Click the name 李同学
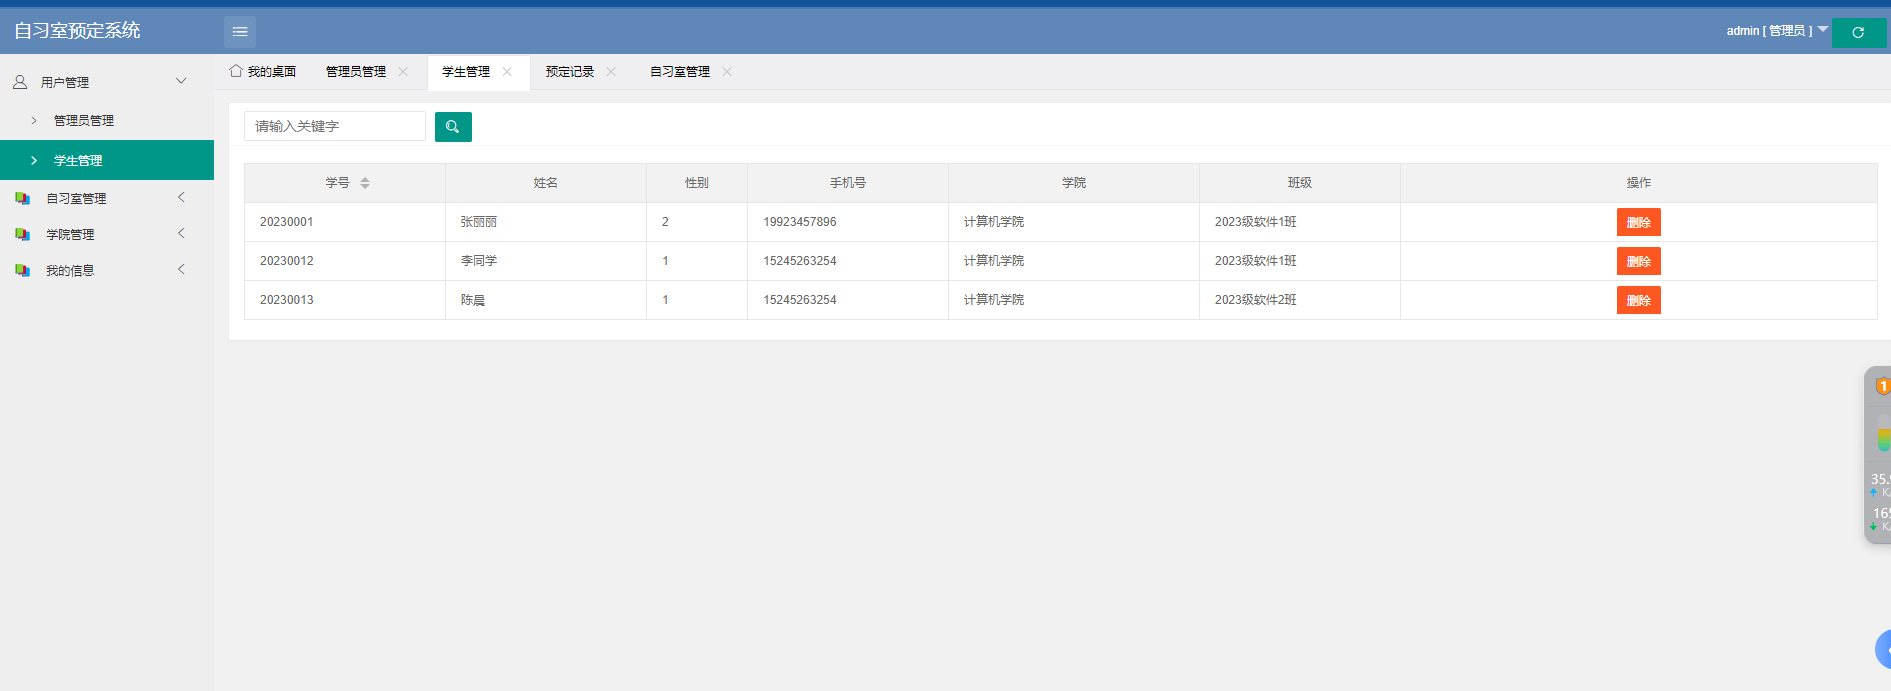This screenshot has height=691, width=1891. click(479, 261)
